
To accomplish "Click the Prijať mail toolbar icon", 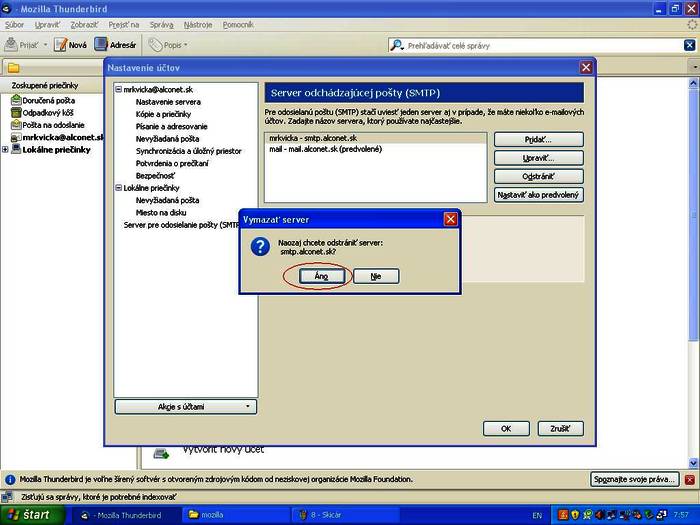I will coord(11,45).
